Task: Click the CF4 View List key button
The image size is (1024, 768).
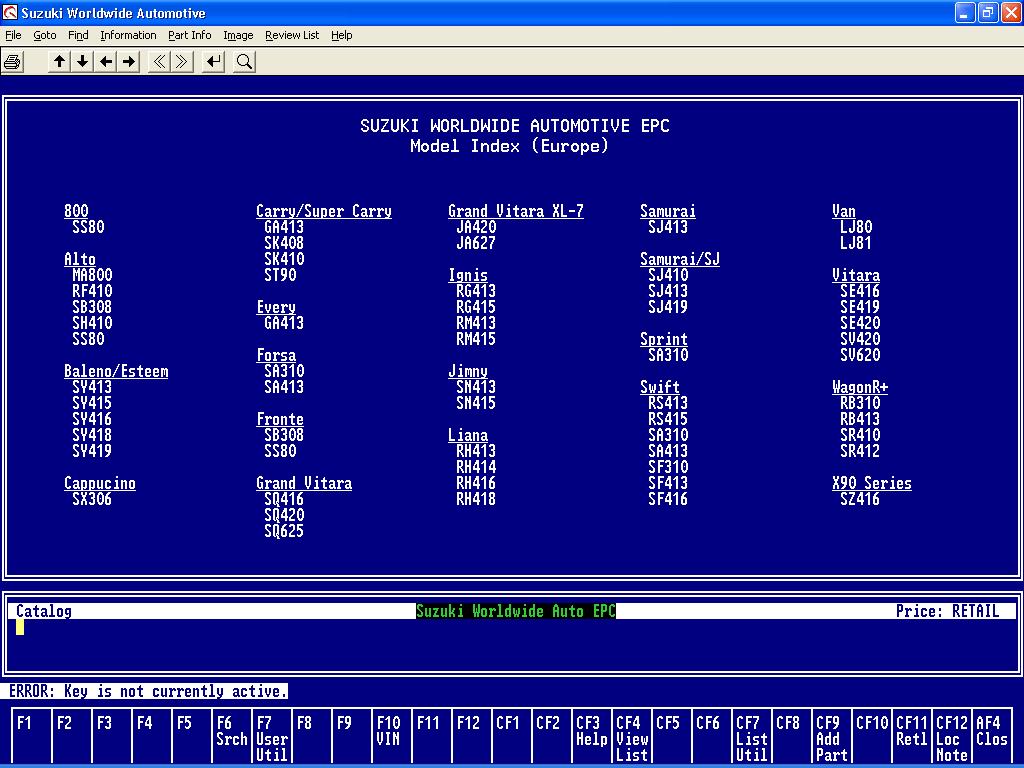Action: tap(631, 736)
